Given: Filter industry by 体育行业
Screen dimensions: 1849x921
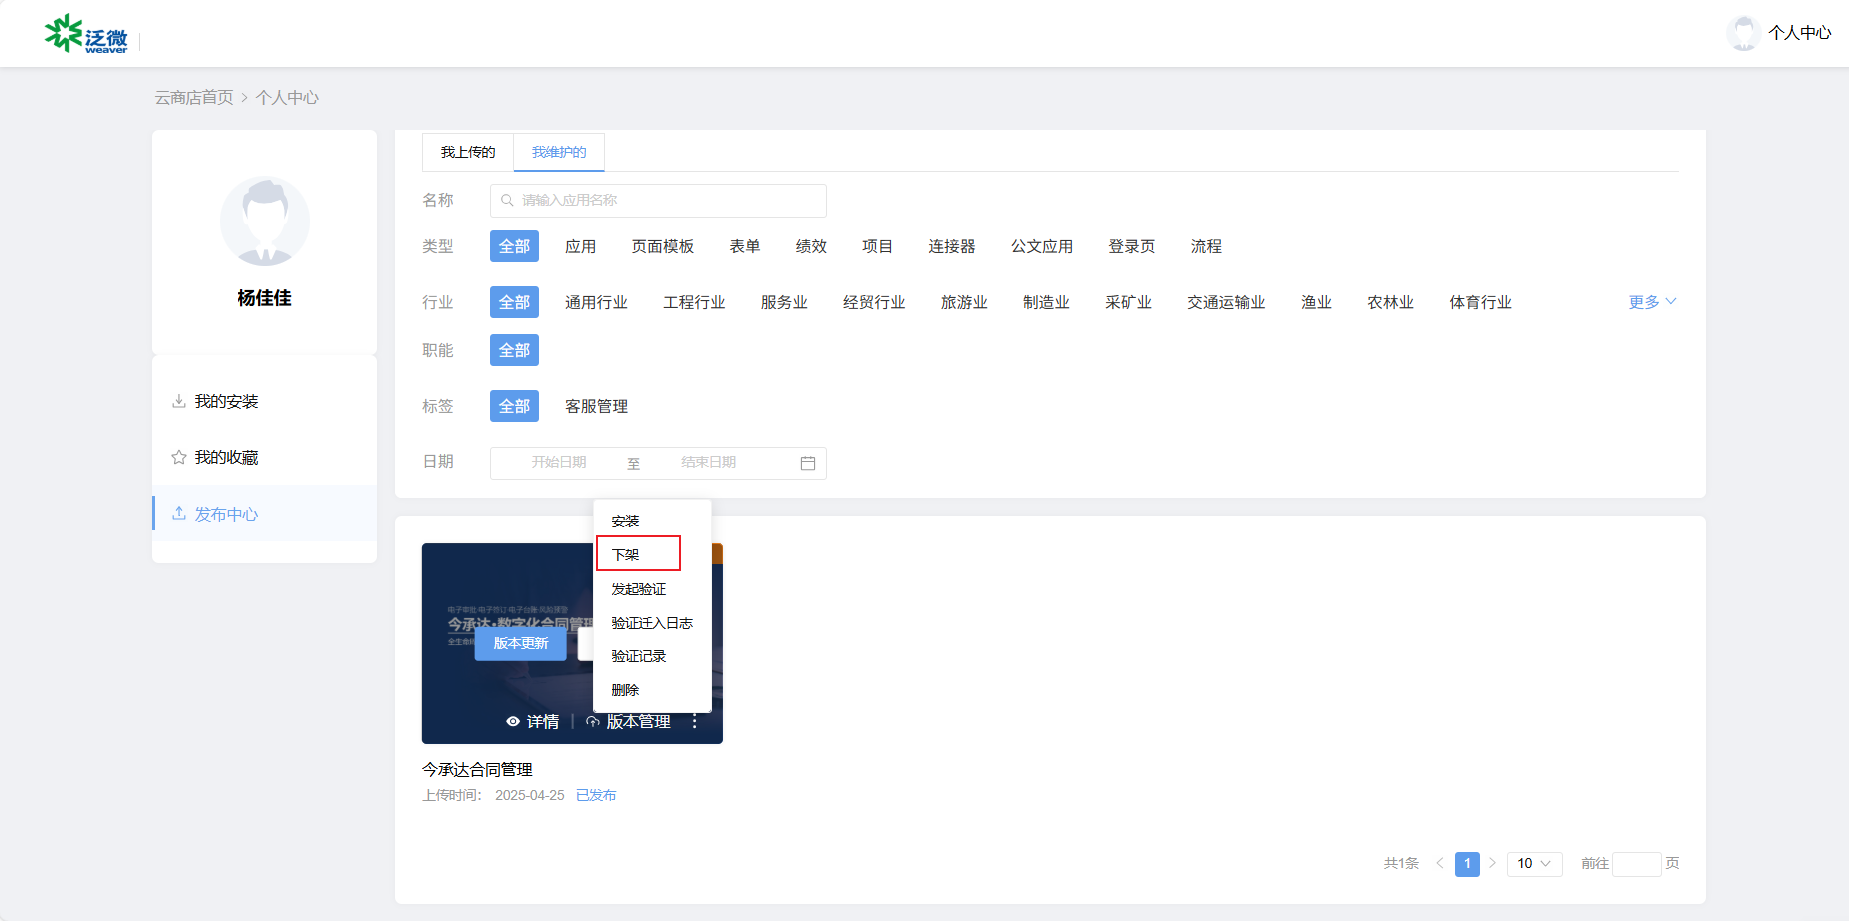Looking at the screenshot, I should pyautogui.click(x=1480, y=302).
